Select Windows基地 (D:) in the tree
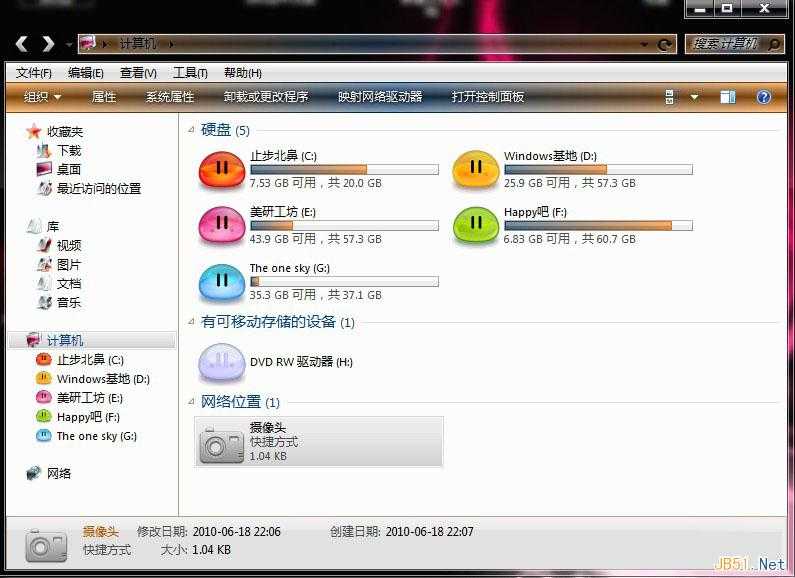795x578 pixels. (103, 379)
